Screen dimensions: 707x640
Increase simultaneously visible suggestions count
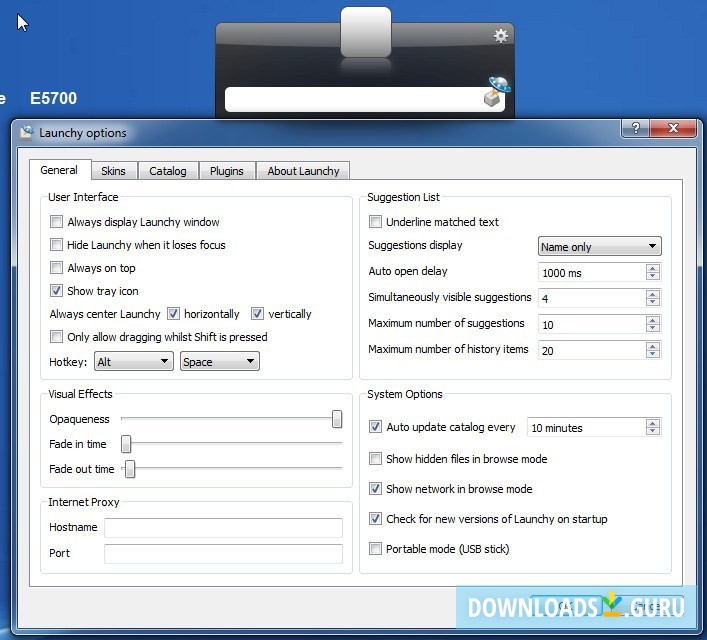tap(652, 294)
